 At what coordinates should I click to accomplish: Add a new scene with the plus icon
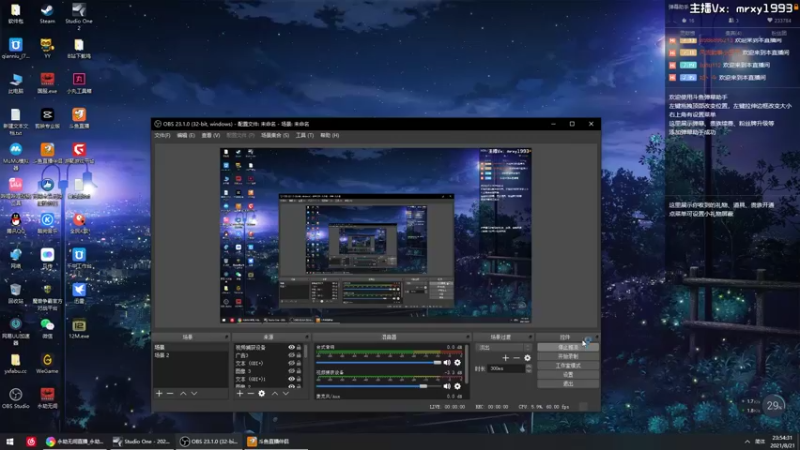click(159, 393)
